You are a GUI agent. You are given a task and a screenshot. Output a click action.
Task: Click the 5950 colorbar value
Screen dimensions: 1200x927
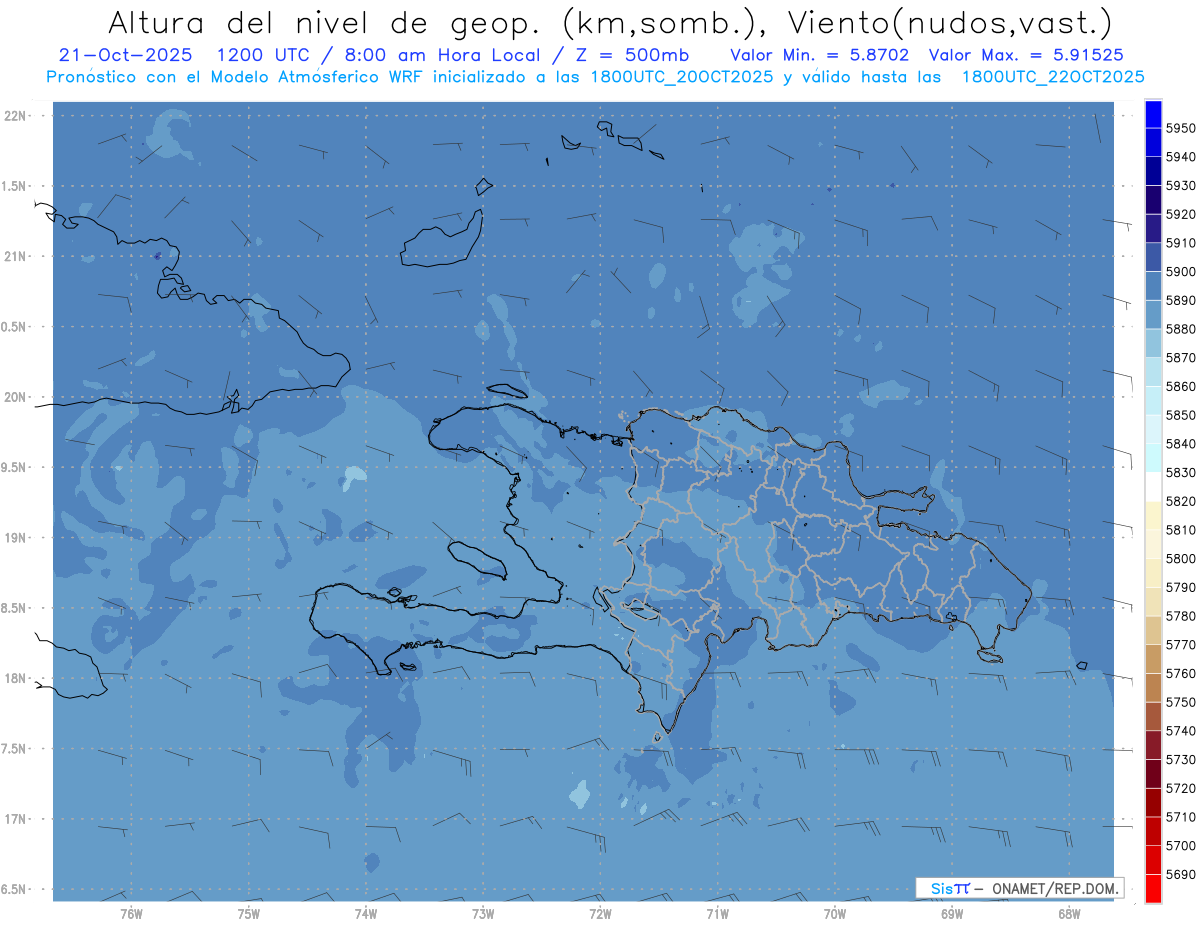click(x=1181, y=128)
